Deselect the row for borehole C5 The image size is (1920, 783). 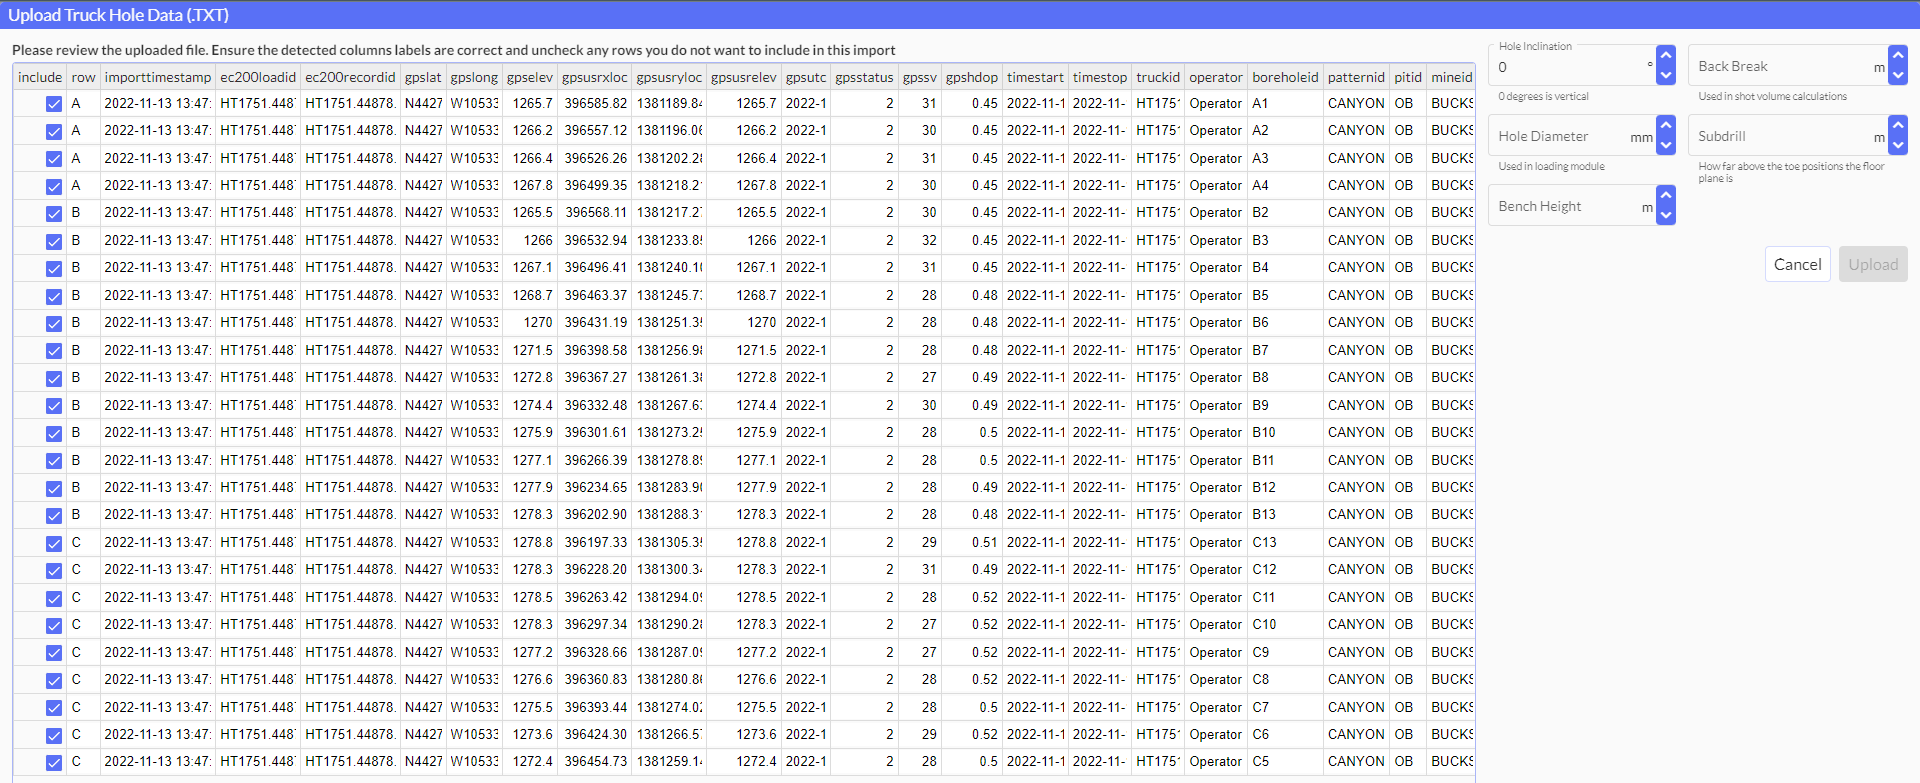pos(54,762)
